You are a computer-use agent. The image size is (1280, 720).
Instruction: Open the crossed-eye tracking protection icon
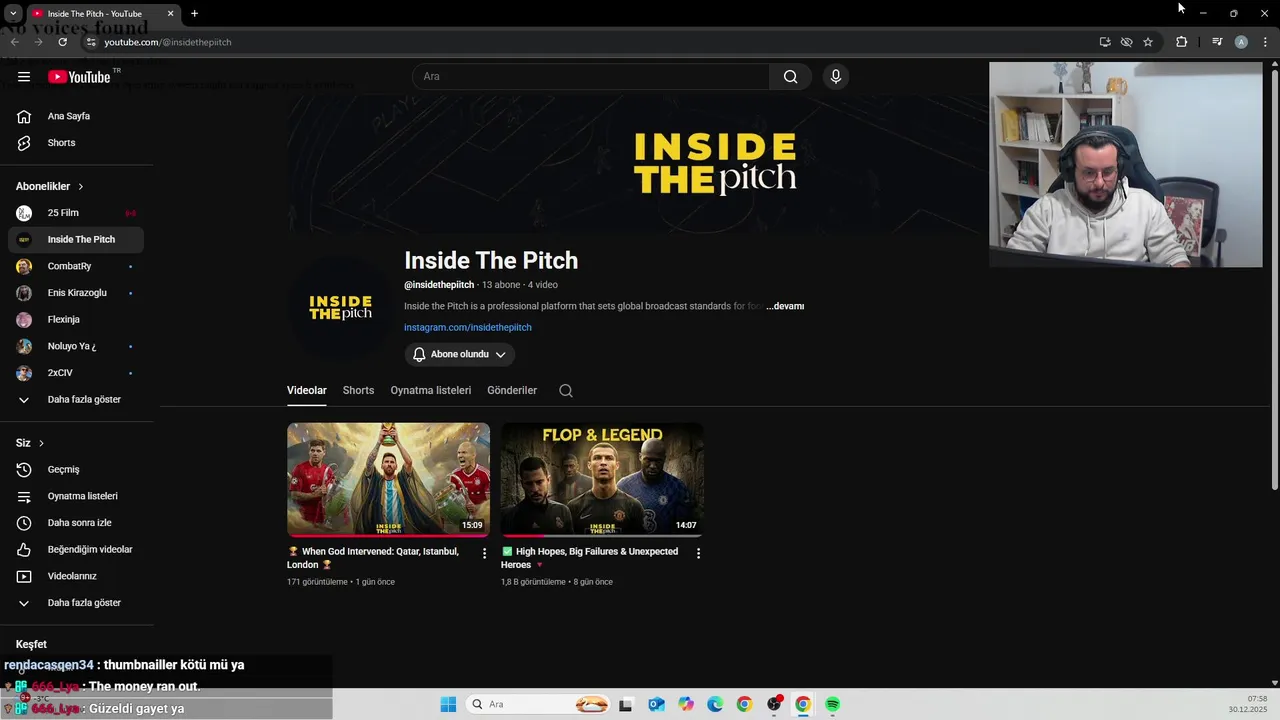click(x=1126, y=42)
